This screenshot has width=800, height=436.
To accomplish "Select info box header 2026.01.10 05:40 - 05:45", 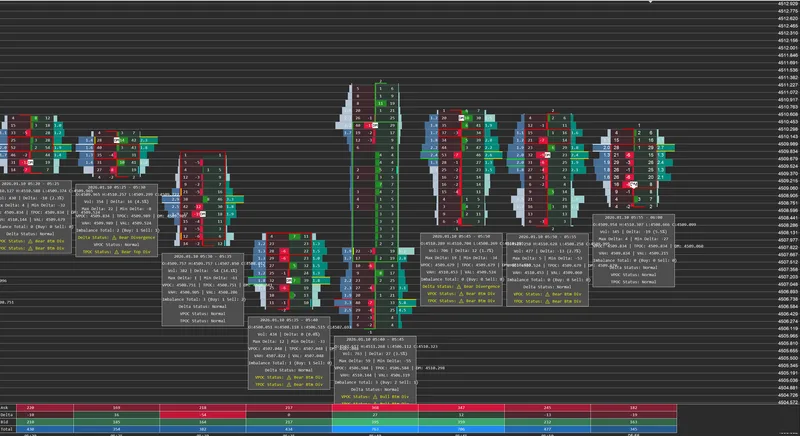I will click(x=375, y=339).
